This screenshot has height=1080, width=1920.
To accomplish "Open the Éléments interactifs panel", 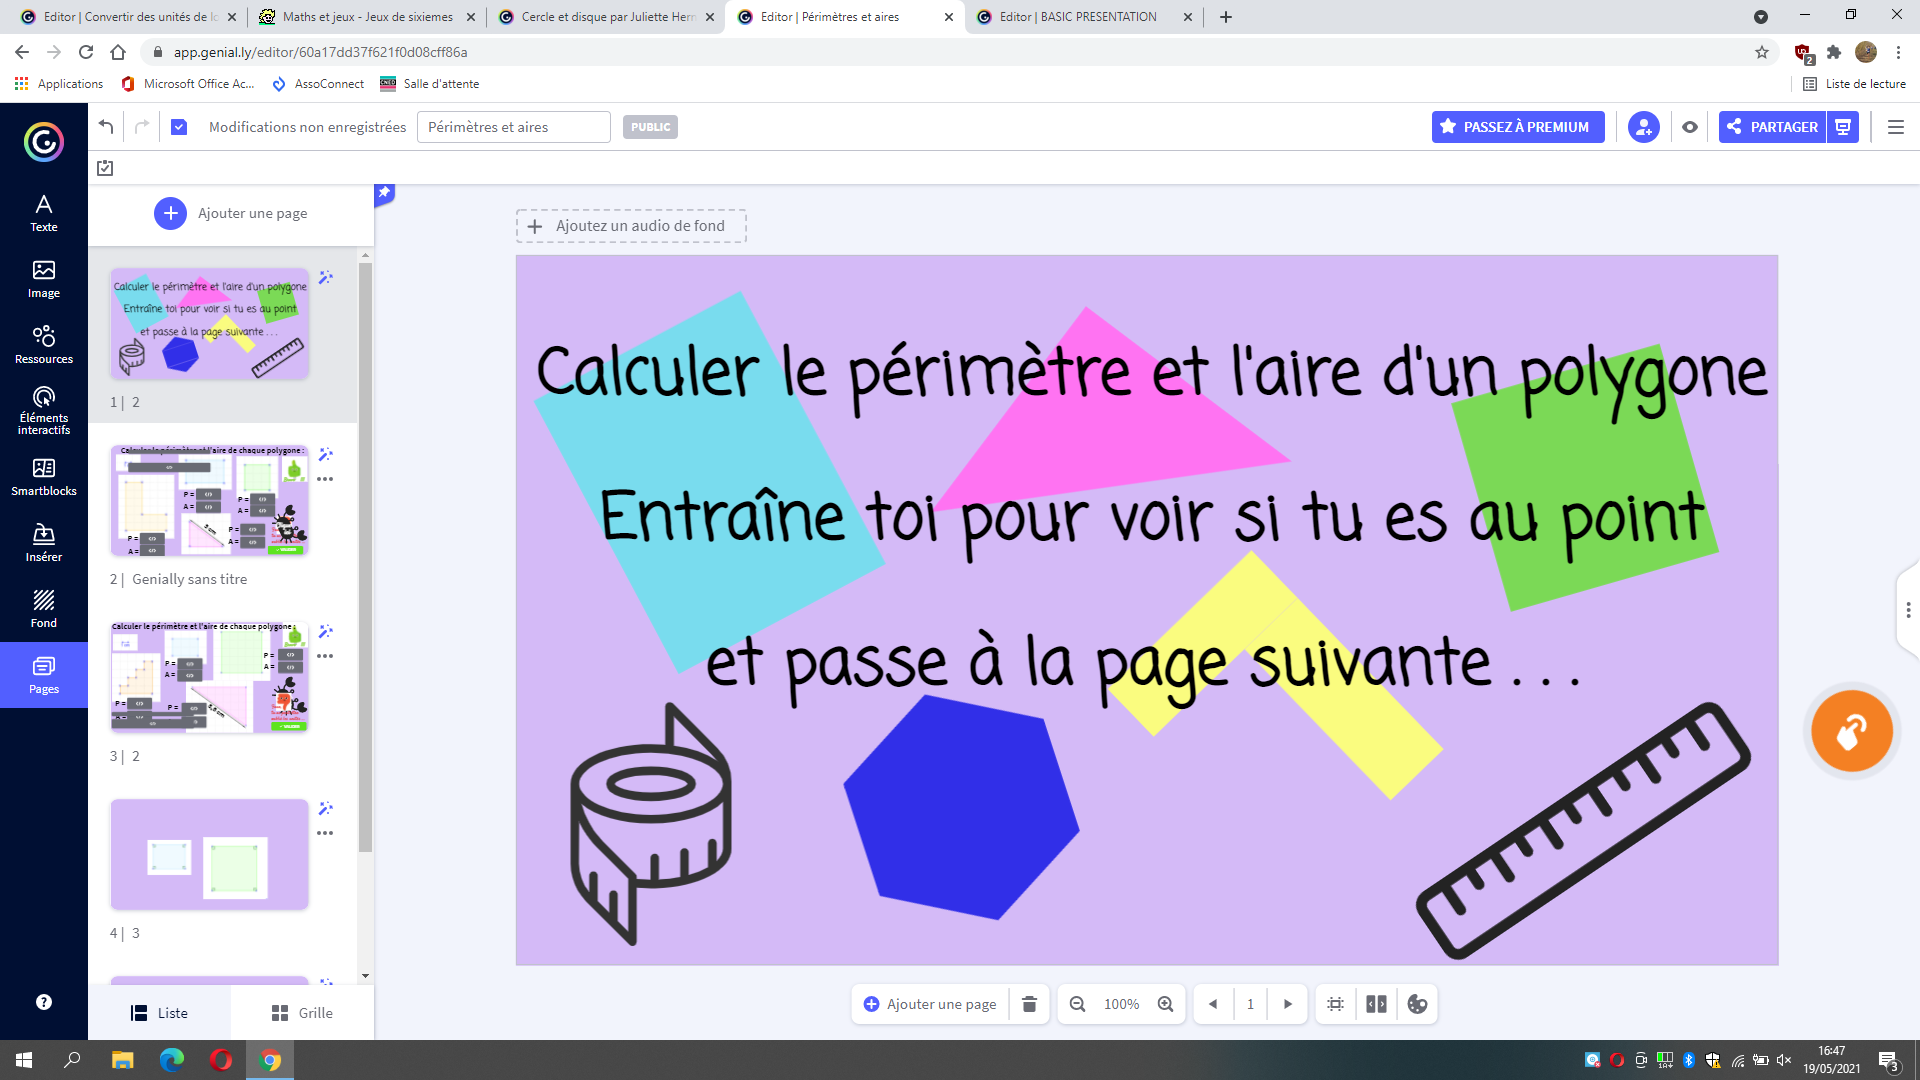I will [x=43, y=410].
